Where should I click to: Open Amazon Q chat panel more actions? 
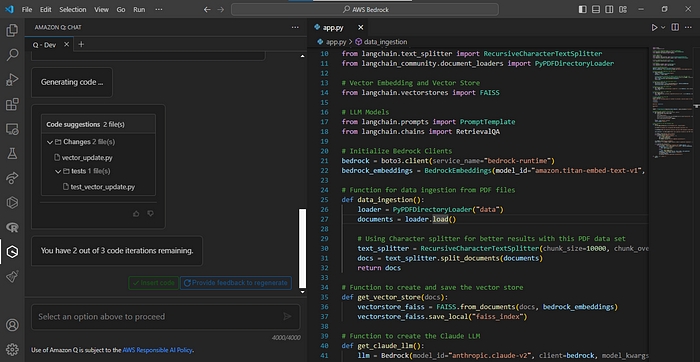[295, 27]
